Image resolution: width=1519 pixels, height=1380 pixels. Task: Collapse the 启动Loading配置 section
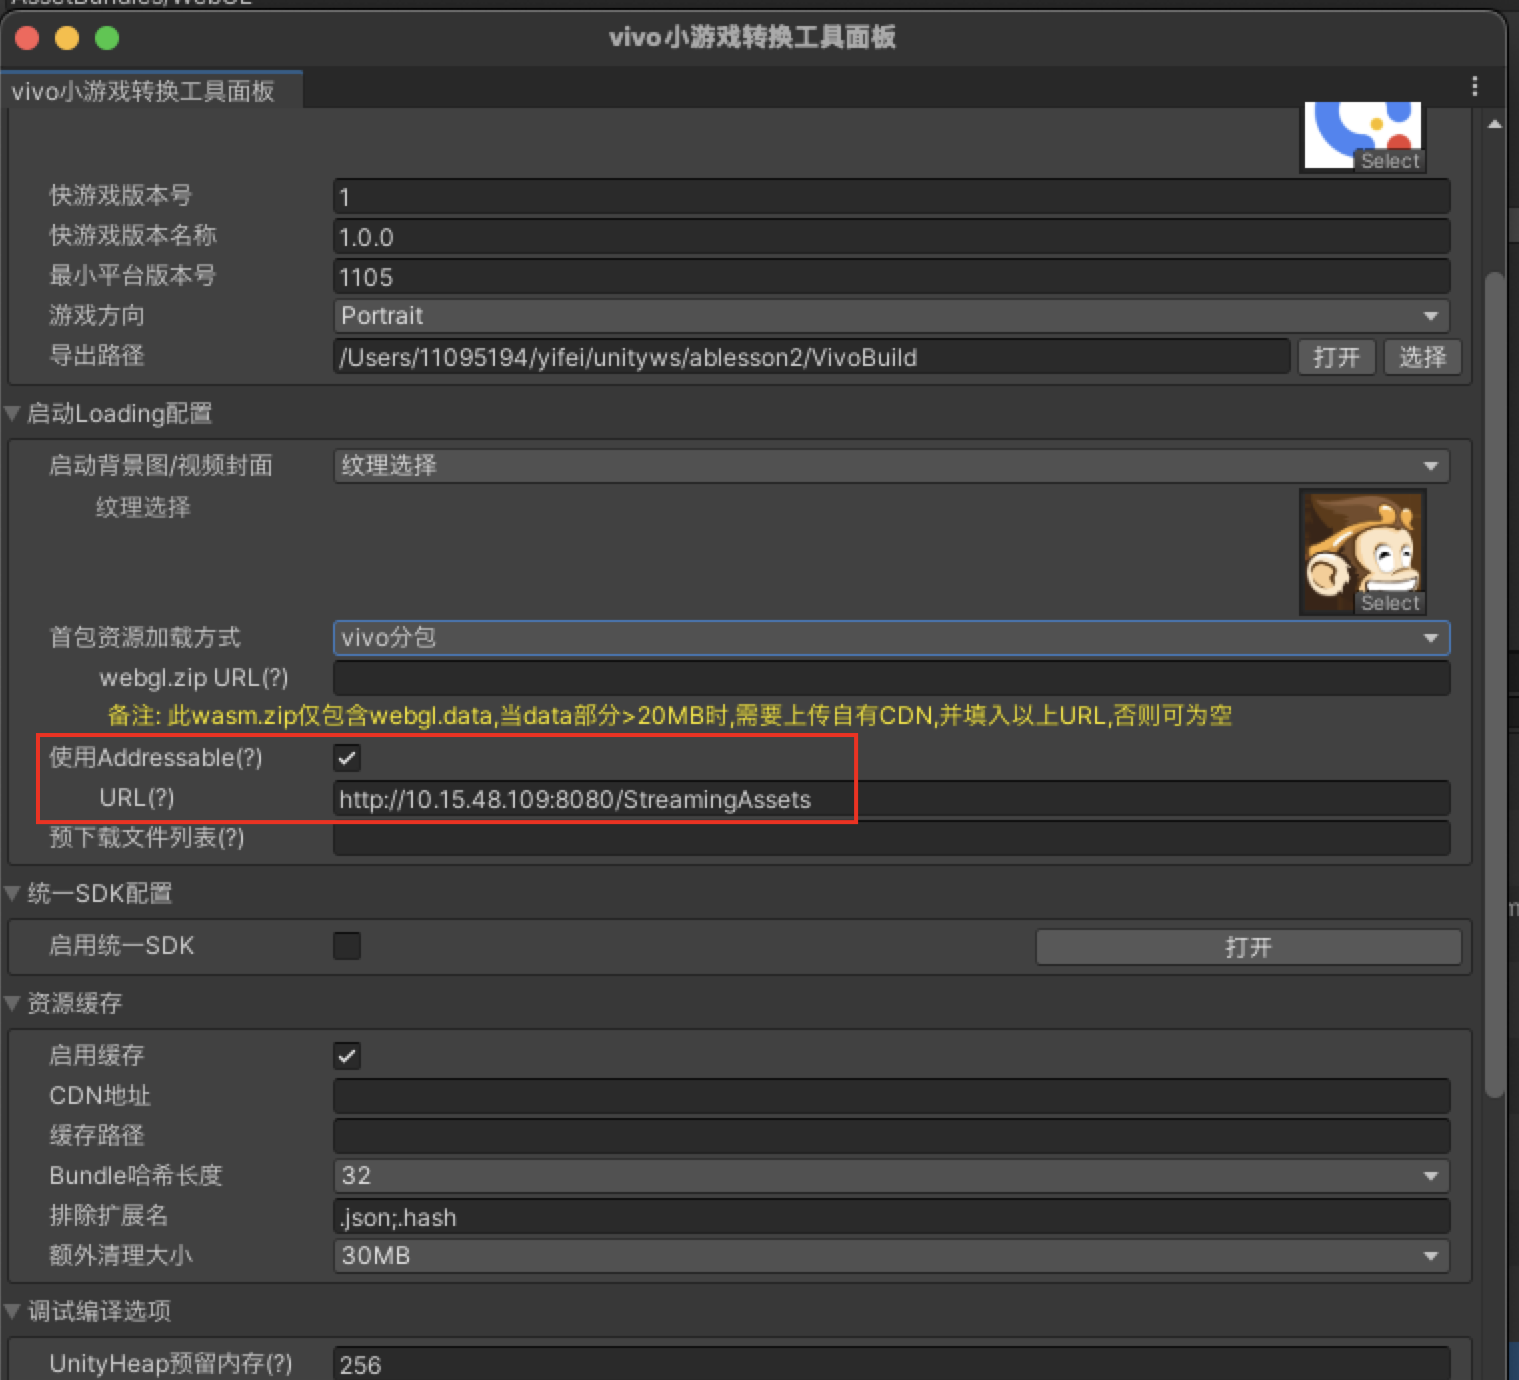click(x=12, y=413)
